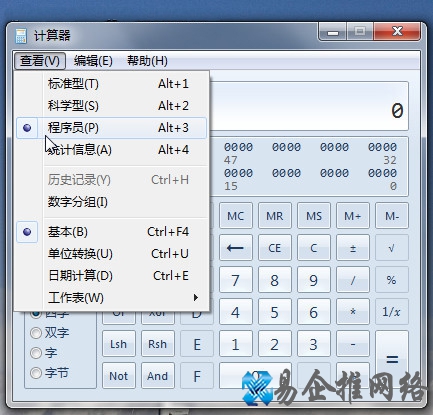Click the Rsh right shift button
This screenshot has height=415, width=433.
point(158,344)
